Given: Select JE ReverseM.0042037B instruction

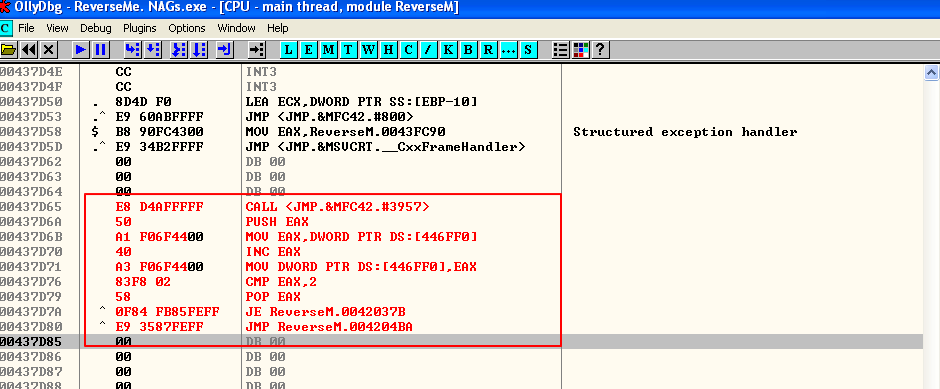Looking at the screenshot, I should point(326,312).
